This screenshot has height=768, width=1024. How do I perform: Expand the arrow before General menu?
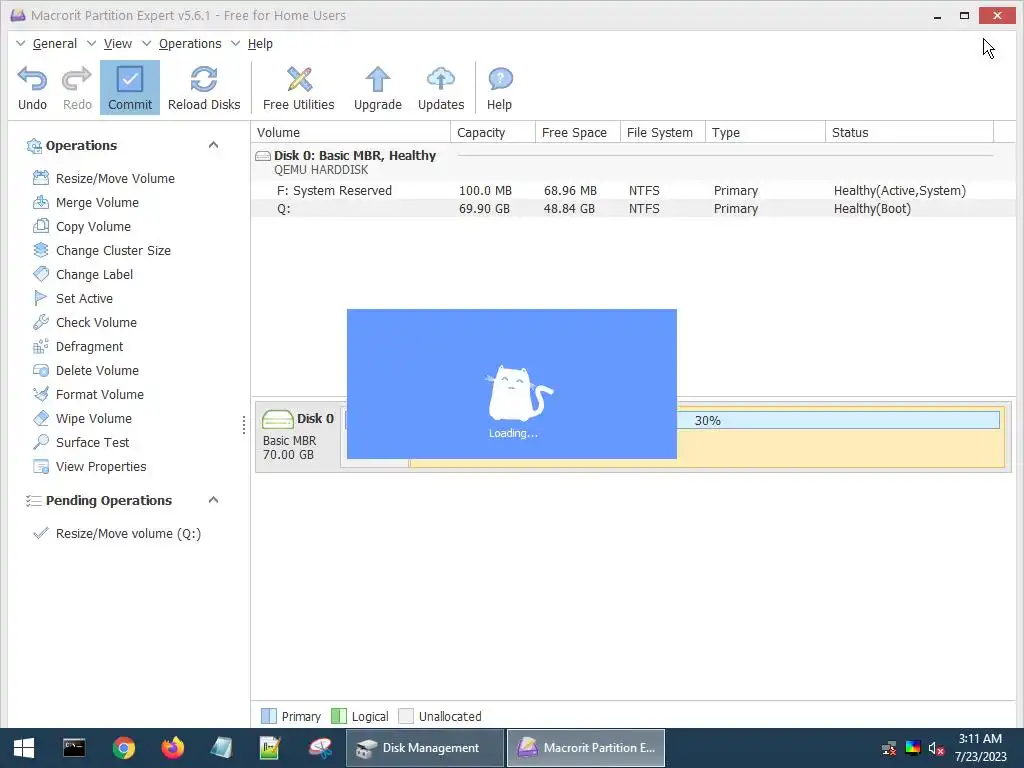click(20, 44)
